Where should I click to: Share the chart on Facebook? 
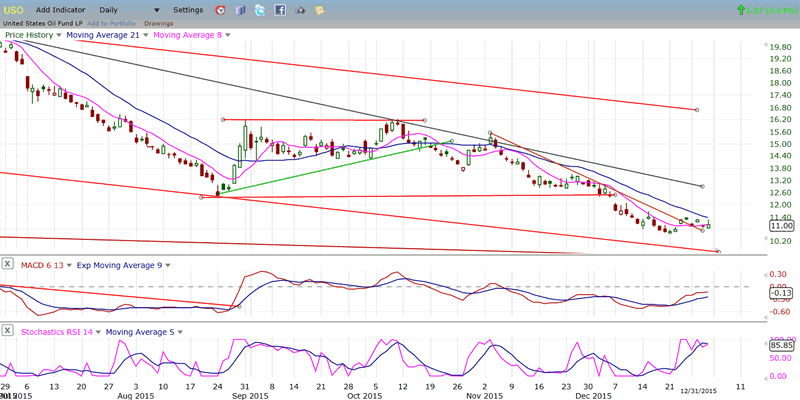279,10
